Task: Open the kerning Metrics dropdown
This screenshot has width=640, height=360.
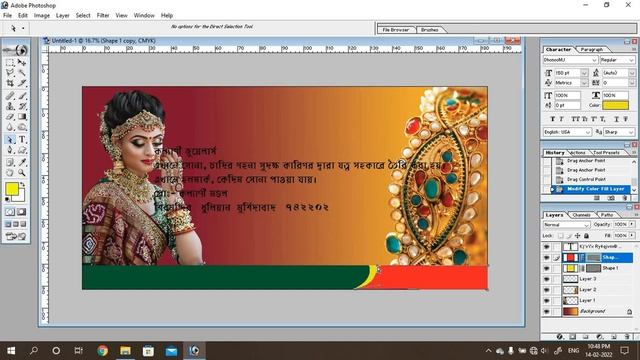Action: click(584, 83)
